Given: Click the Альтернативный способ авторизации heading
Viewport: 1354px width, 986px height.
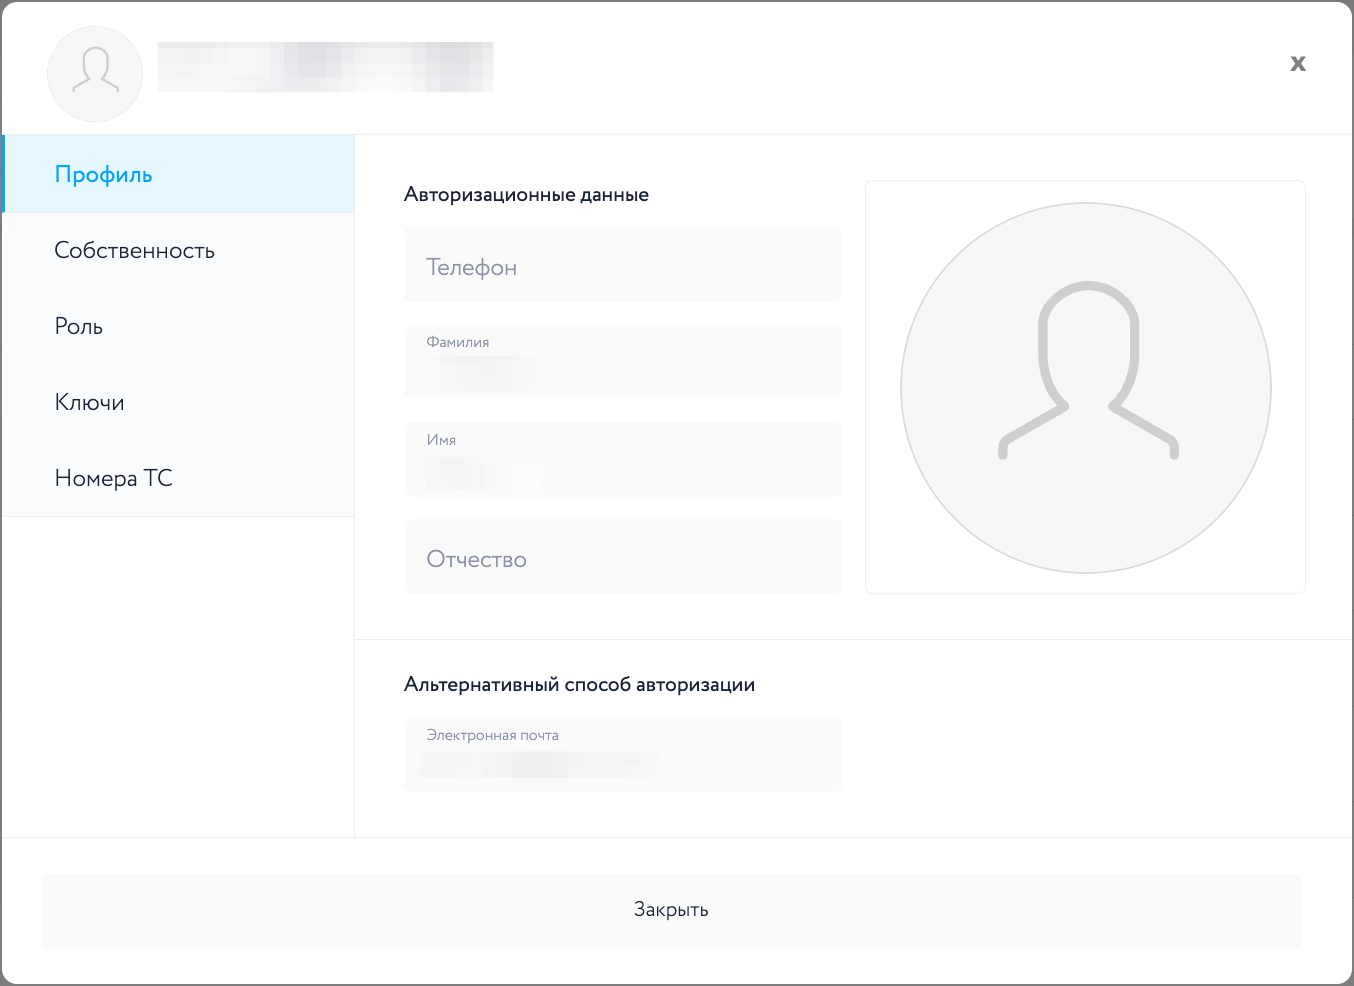Looking at the screenshot, I should (579, 685).
